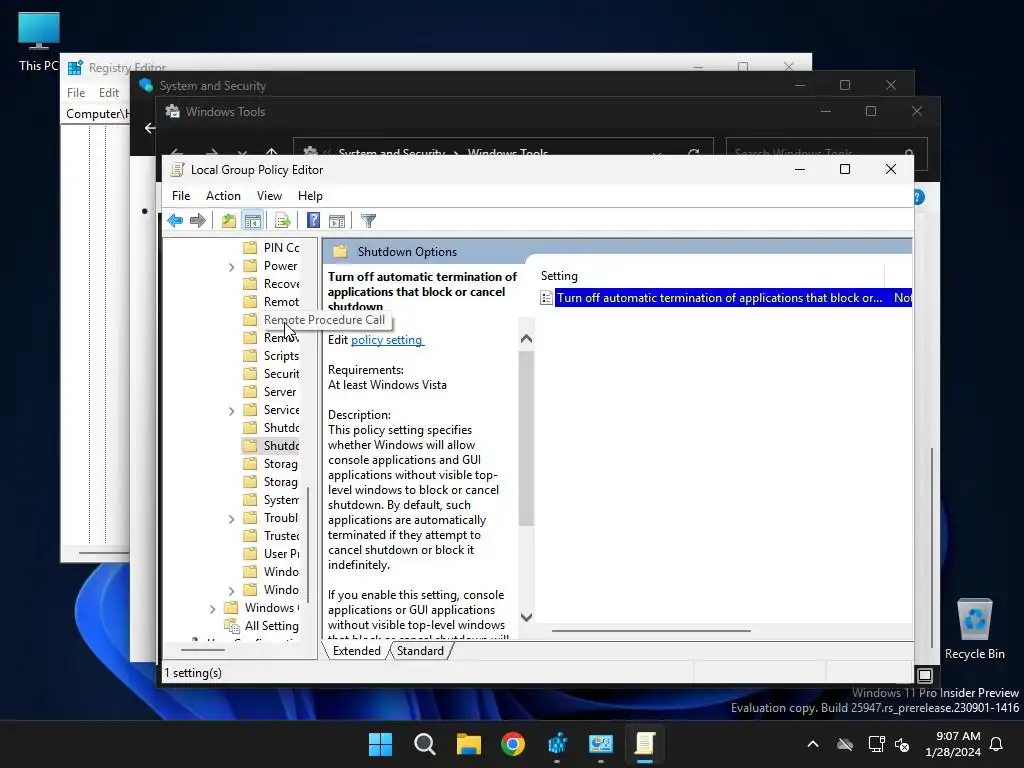The width and height of the screenshot is (1024, 768).
Task: Select the All Settings tree node
Action: tap(262, 626)
